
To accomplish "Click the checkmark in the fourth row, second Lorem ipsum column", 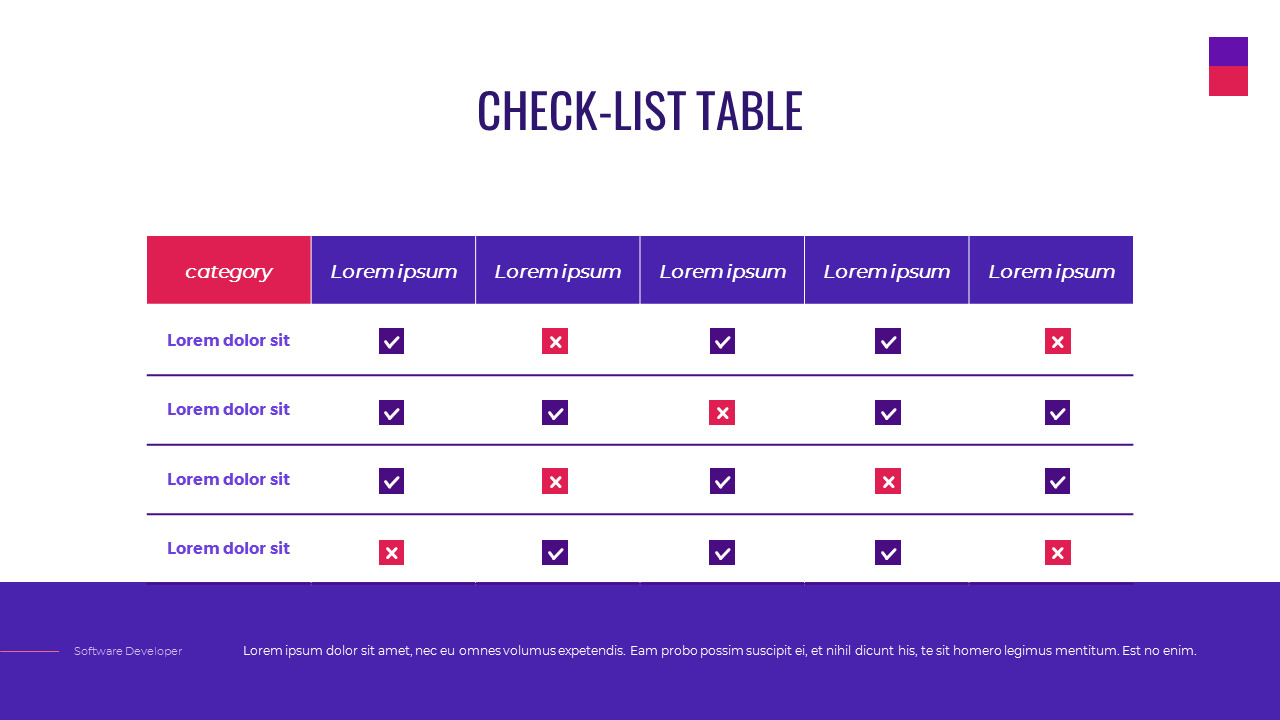I will click(555, 552).
